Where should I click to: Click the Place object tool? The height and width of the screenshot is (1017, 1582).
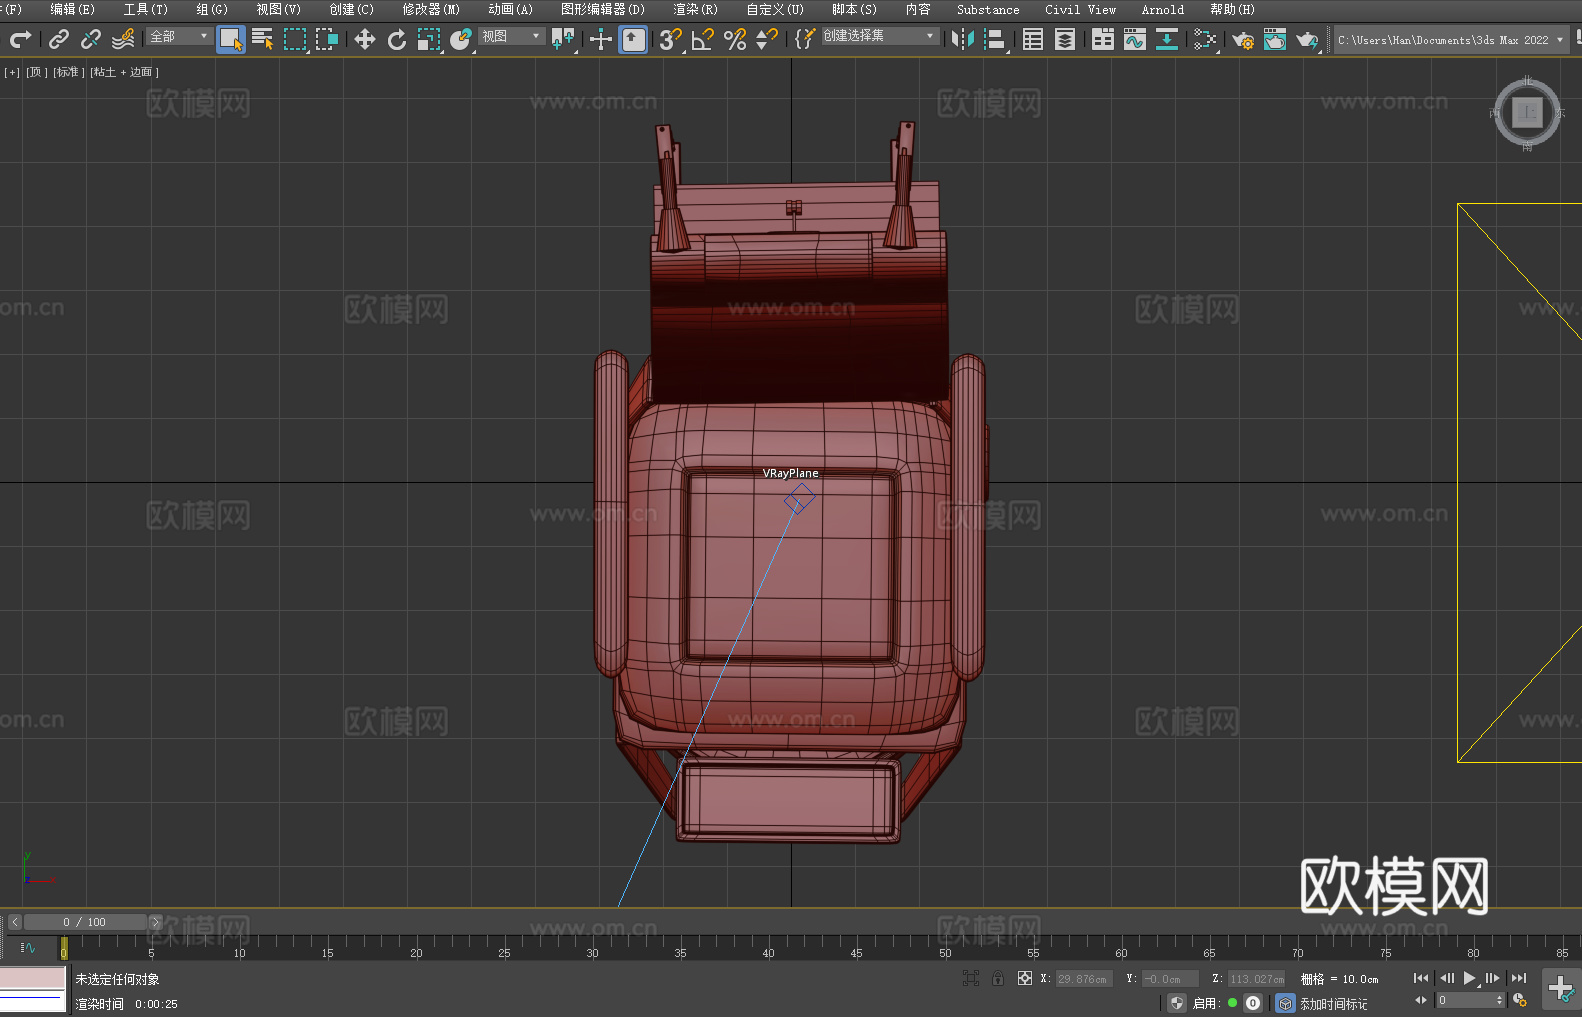click(461, 39)
